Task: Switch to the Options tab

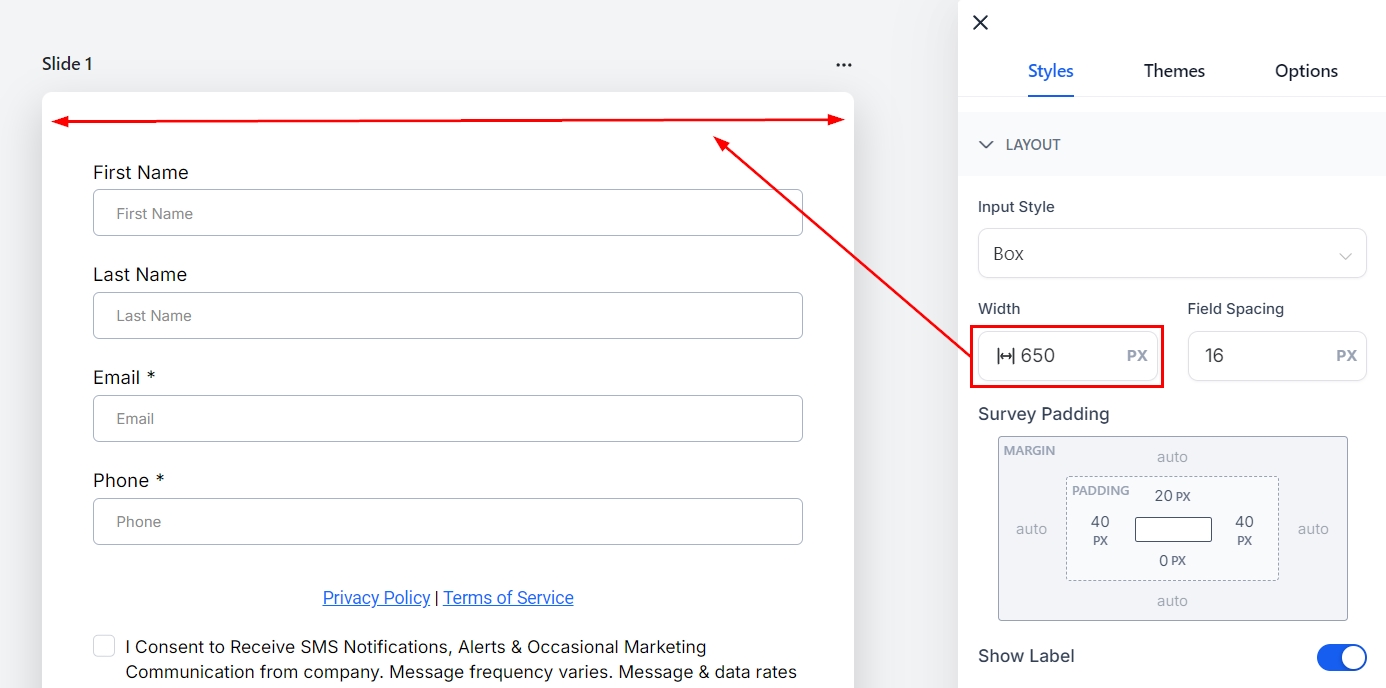Action: pos(1305,71)
